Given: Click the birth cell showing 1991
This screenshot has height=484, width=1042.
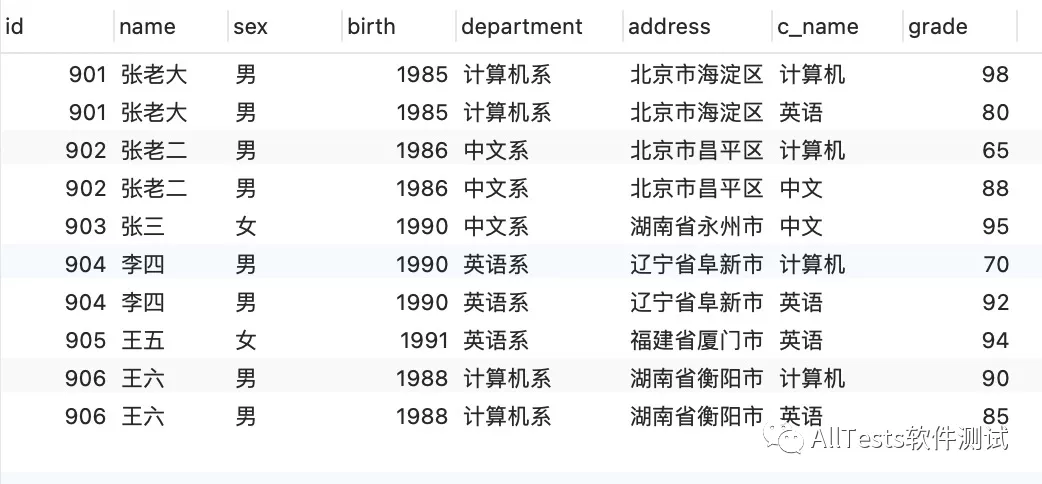Looking at the screenshot, I should (x=424, y=341).
